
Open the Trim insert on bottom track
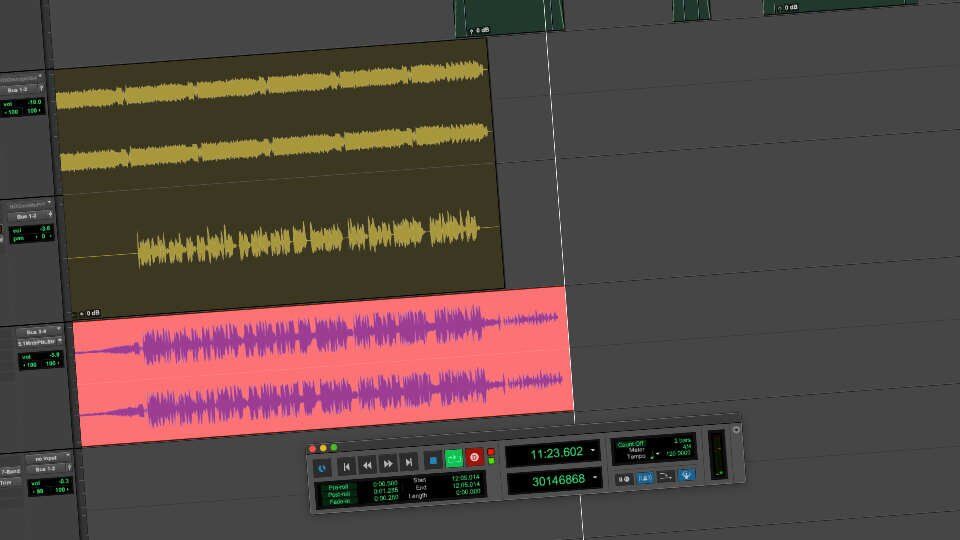[10, 483]
